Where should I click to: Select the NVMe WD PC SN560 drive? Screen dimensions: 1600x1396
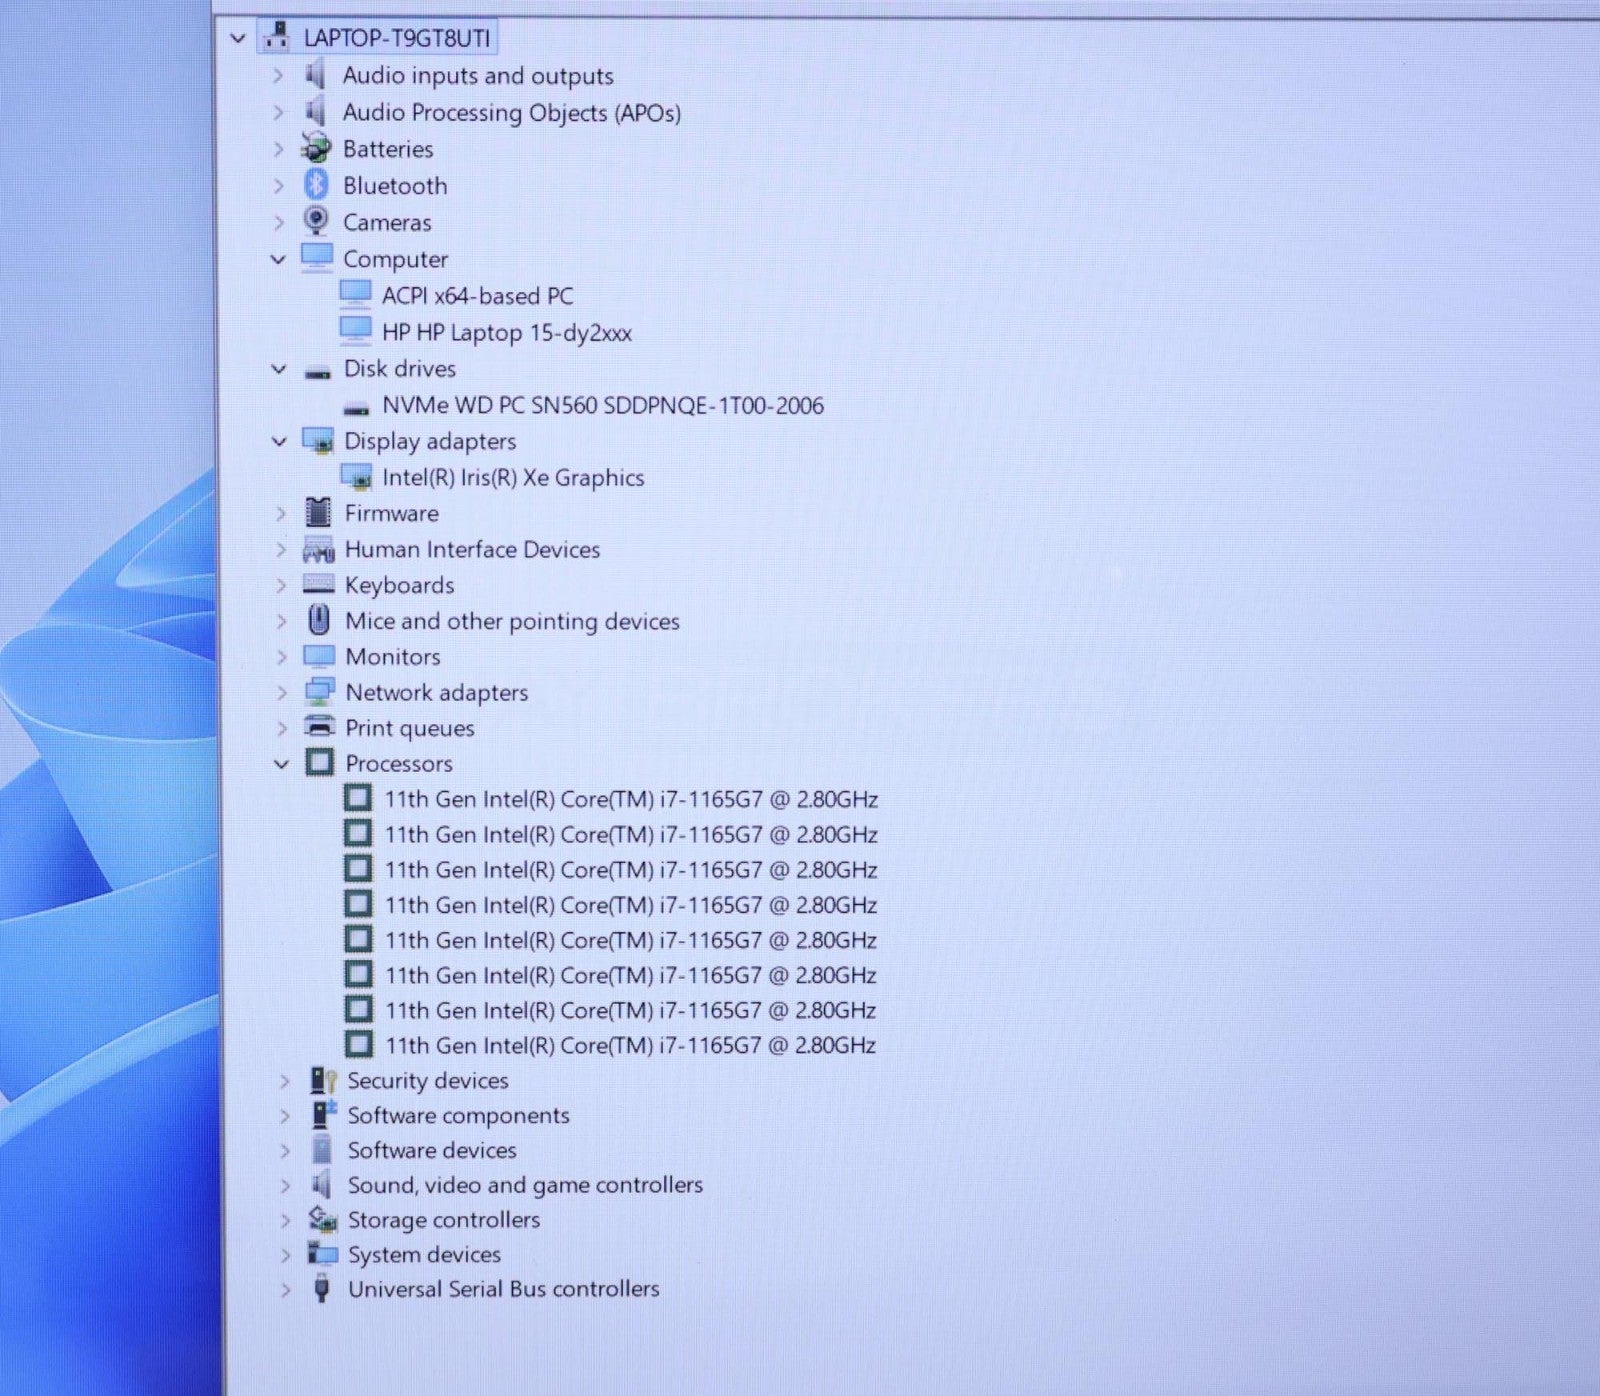(602, 406)
